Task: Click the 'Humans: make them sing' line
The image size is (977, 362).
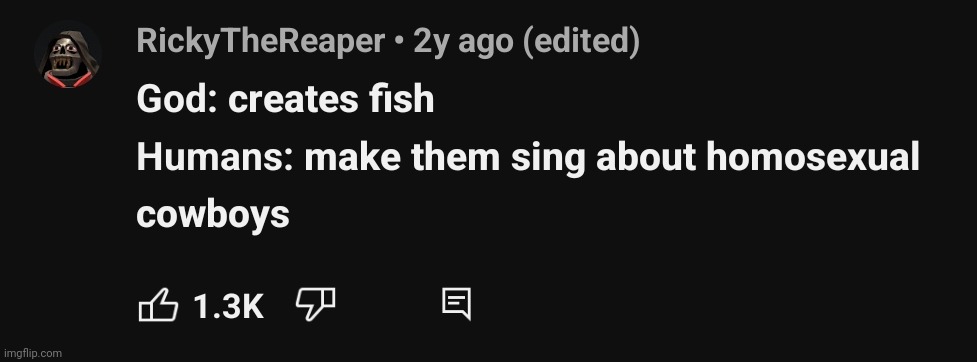Action: [x=528, y=157]
